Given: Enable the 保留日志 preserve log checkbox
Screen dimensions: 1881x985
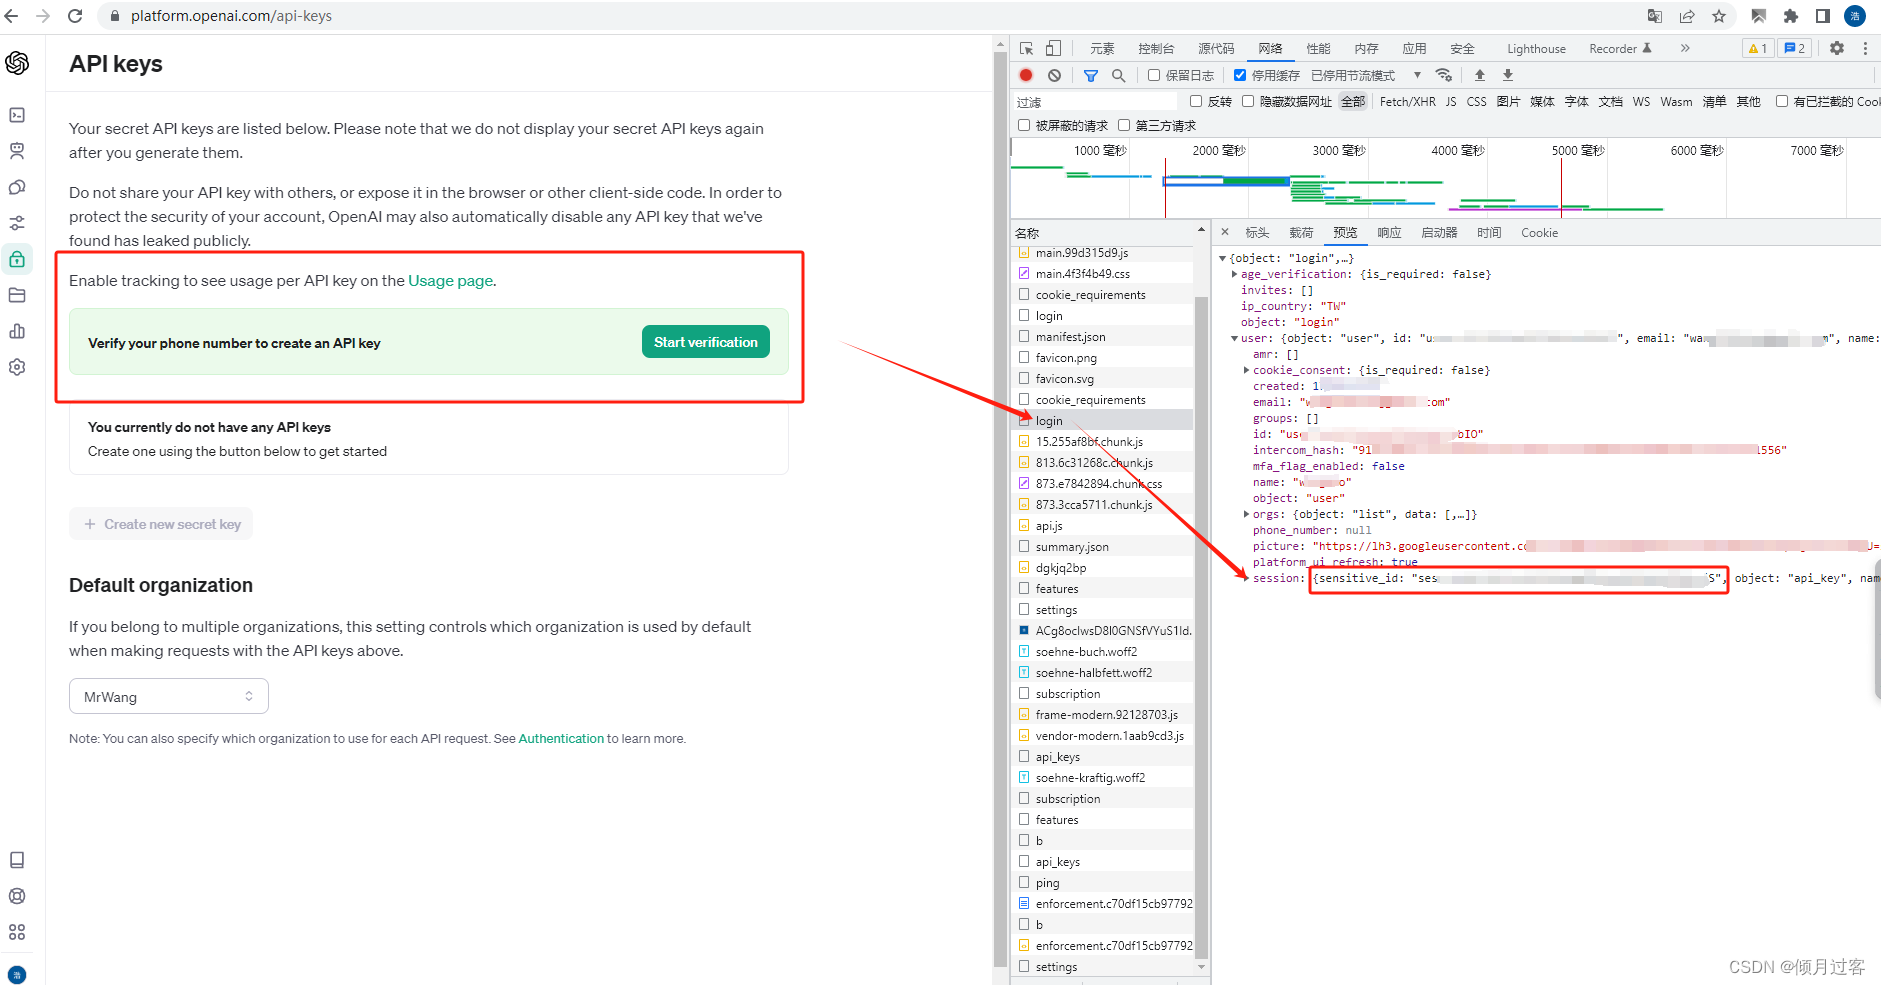Looking at the screenshot, I should (1154, 74).
